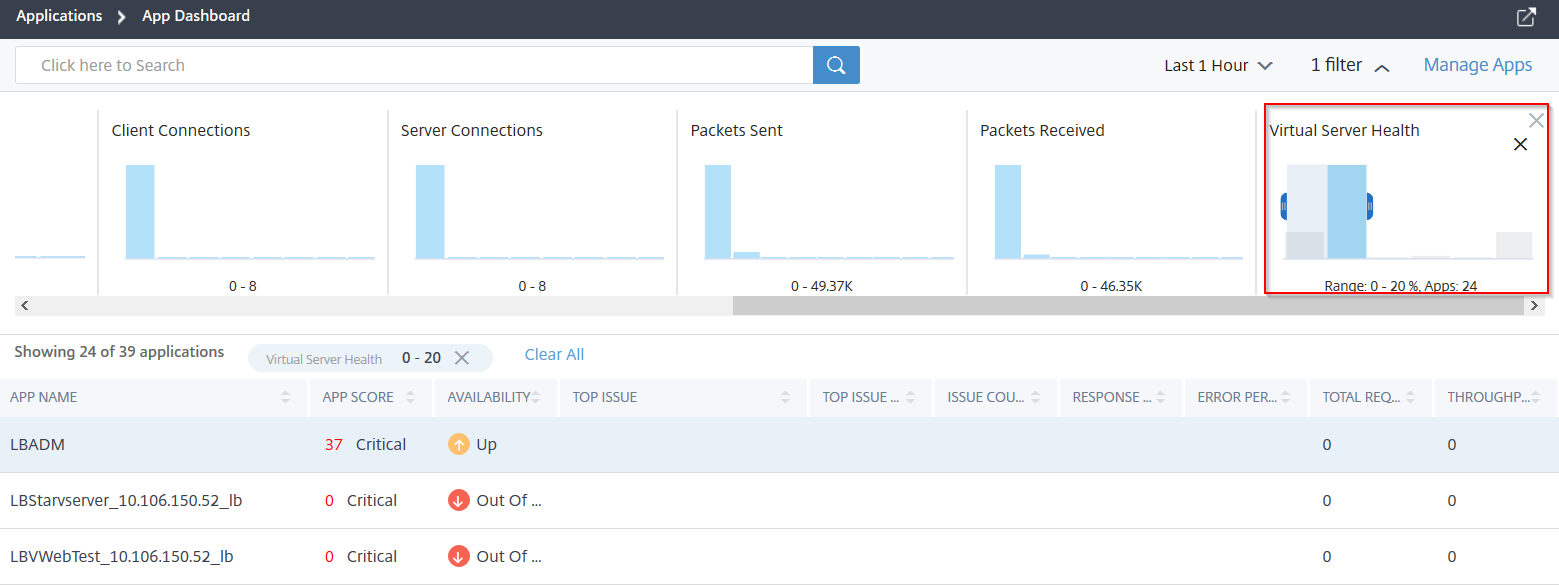Sort by the APP NAME column sort arrows

click(x=286, y=397)
